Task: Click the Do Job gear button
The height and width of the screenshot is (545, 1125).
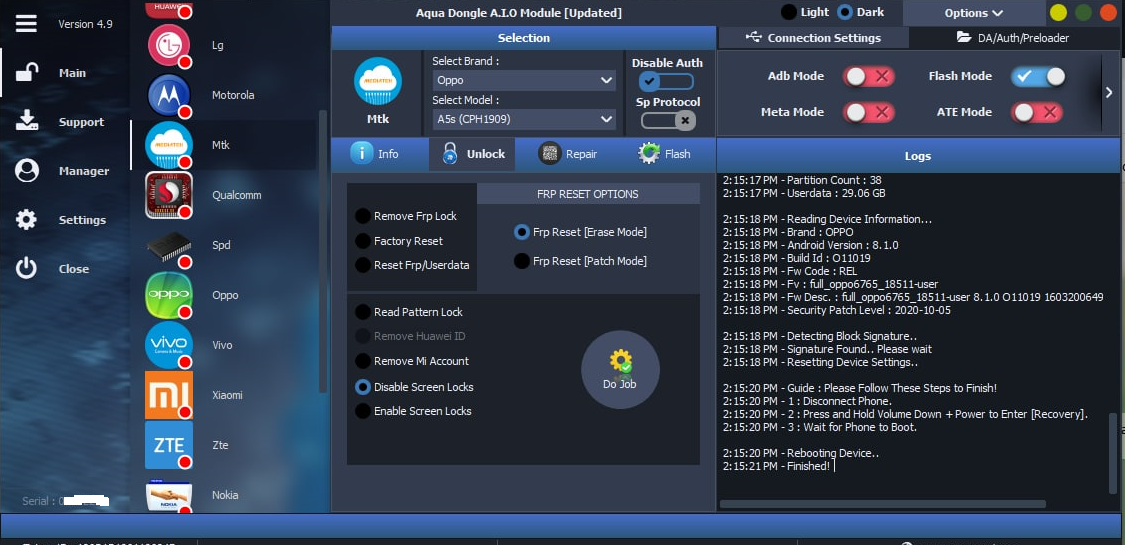Action: [x=620, y=369]
